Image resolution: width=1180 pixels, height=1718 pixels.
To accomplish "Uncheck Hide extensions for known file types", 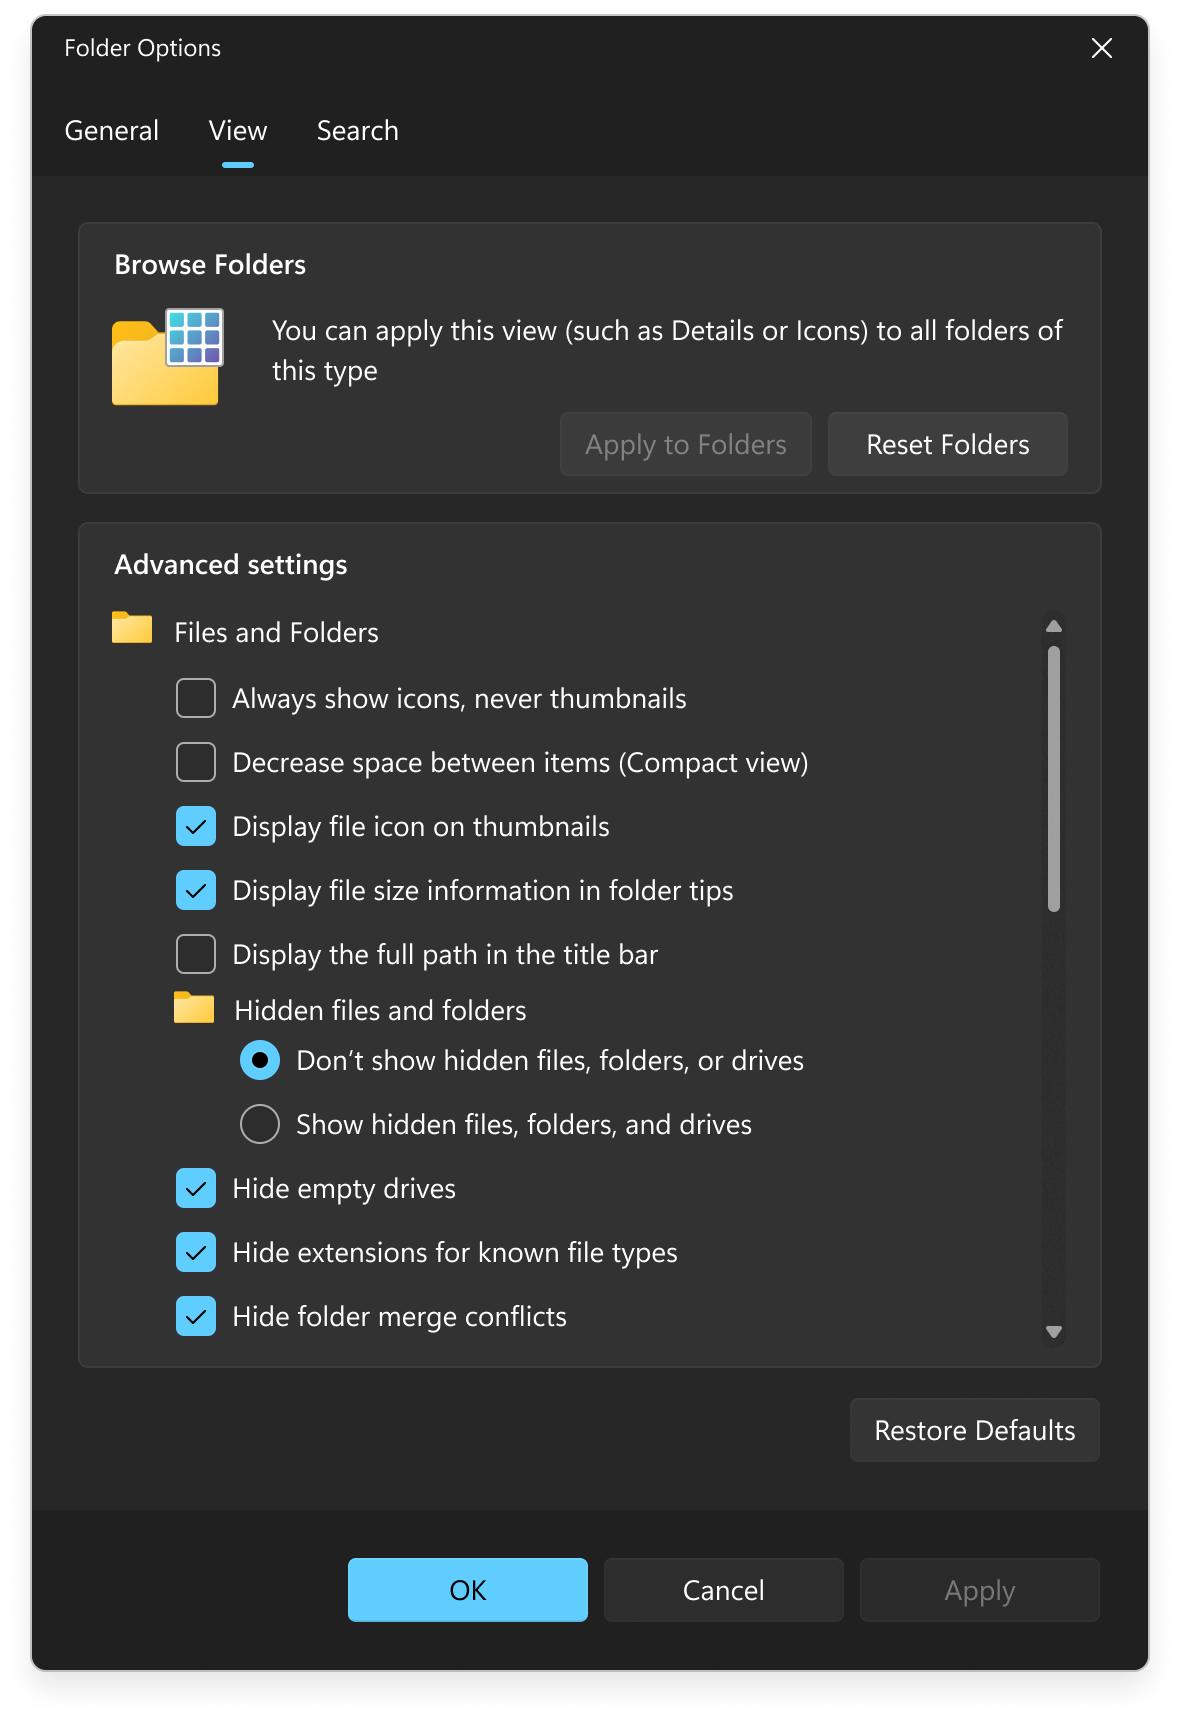I will pos(196,1252).
